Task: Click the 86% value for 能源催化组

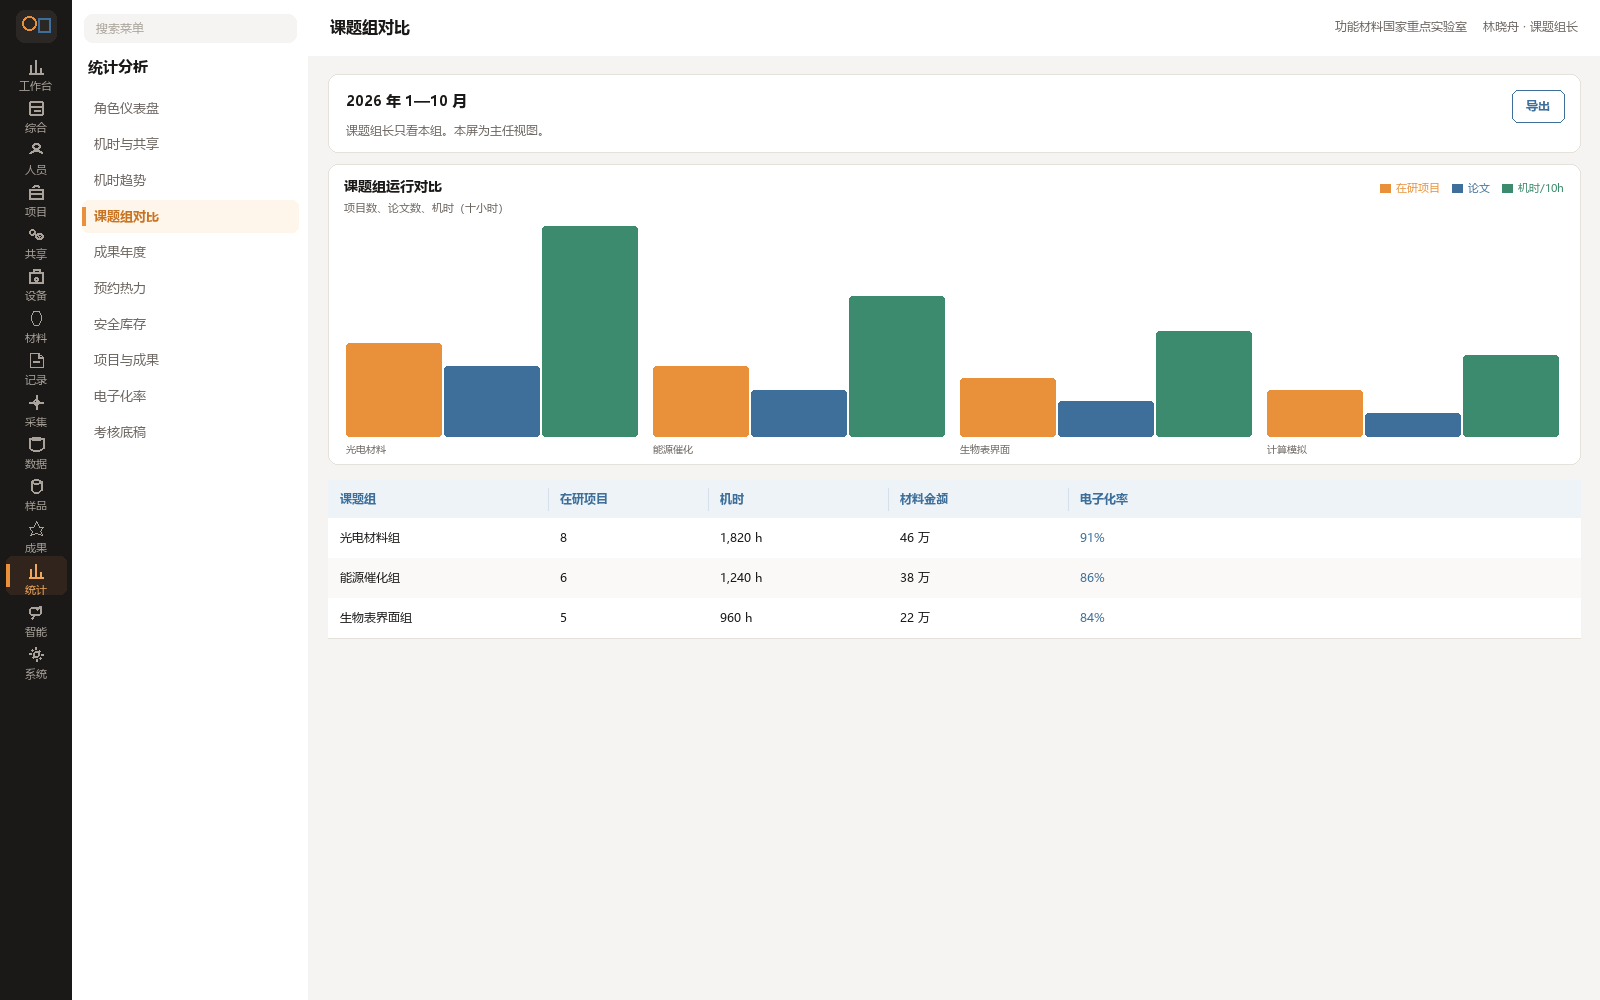Action: click(1092, 578)
